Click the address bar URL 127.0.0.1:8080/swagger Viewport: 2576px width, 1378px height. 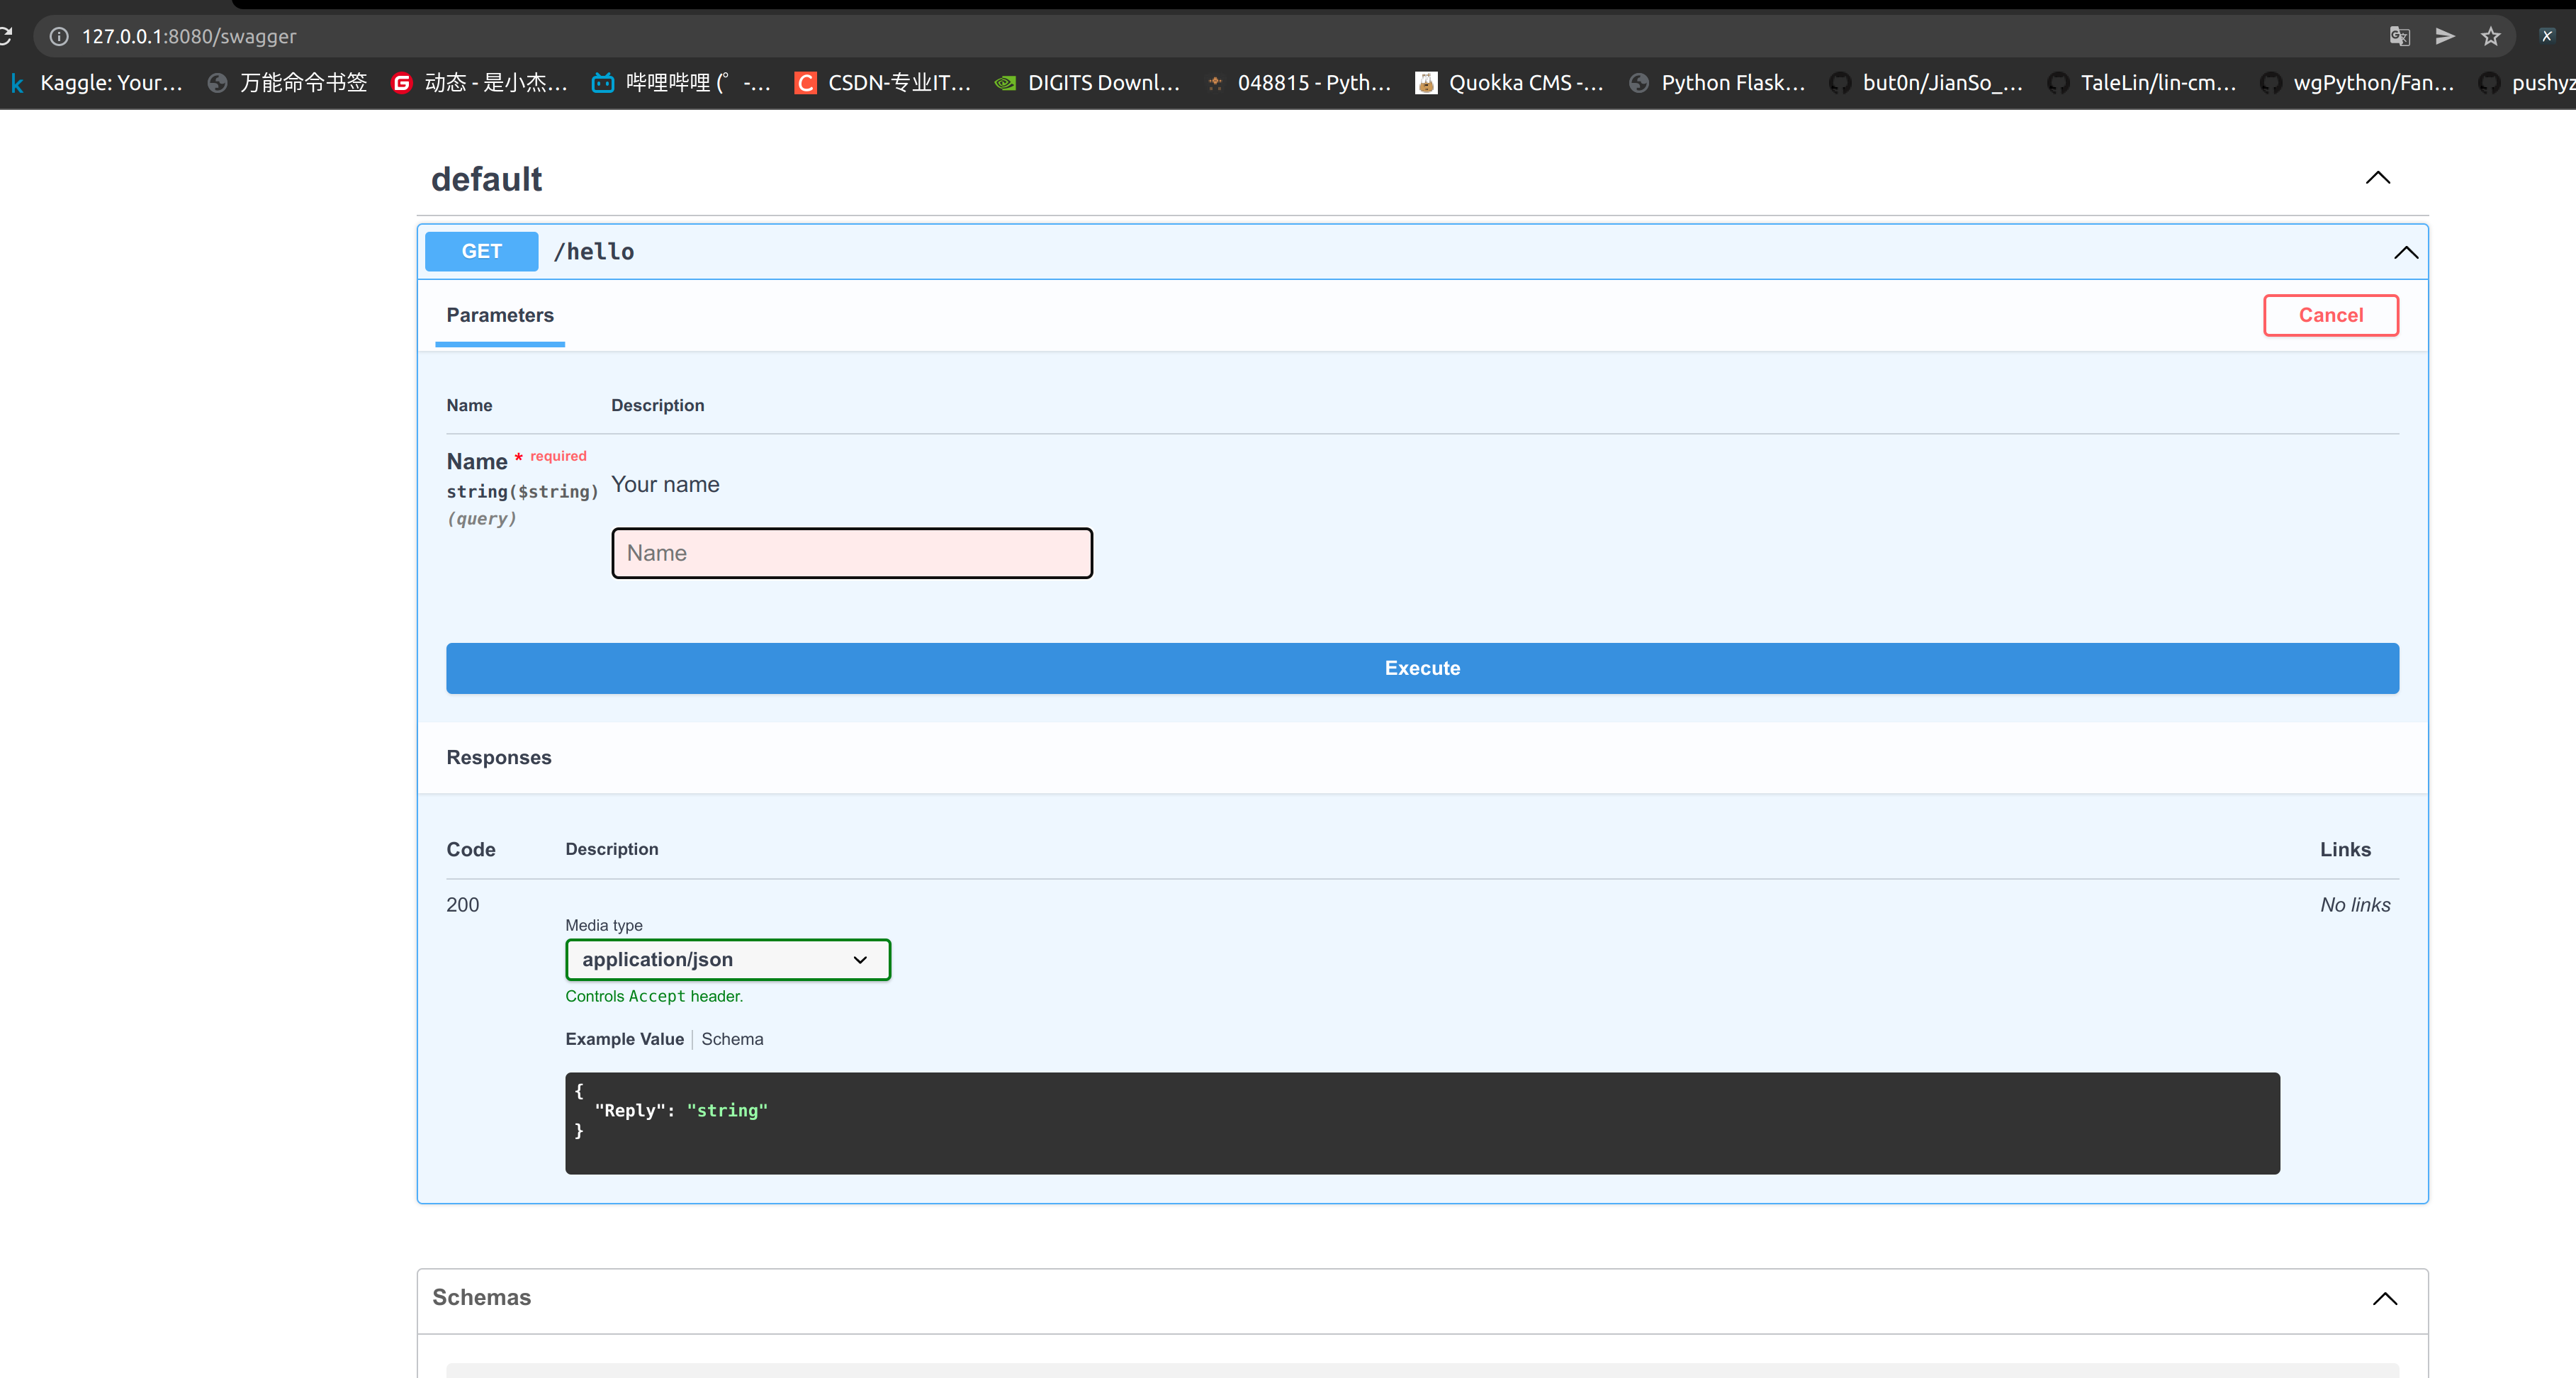point(189,36)
